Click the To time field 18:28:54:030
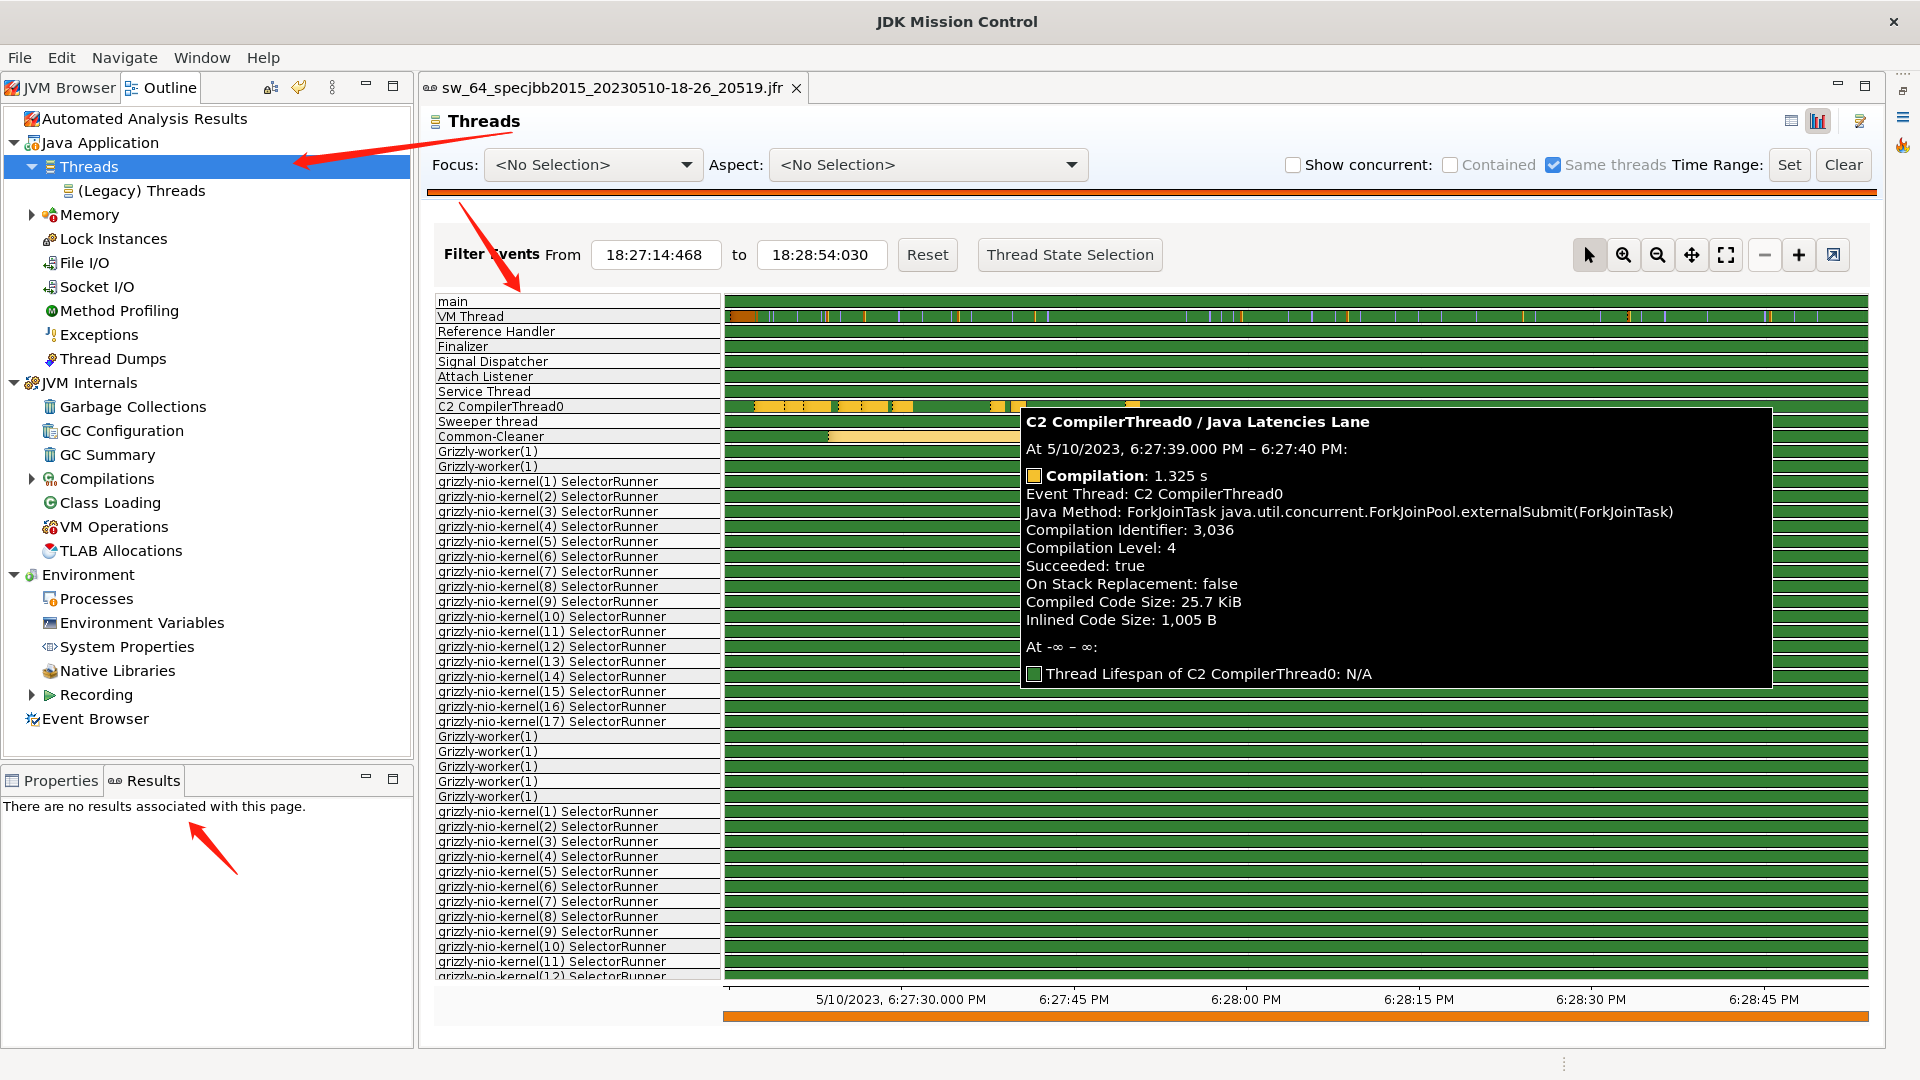The height and width of the screenshot is (1080, 1920). click(x=821, y=255)
